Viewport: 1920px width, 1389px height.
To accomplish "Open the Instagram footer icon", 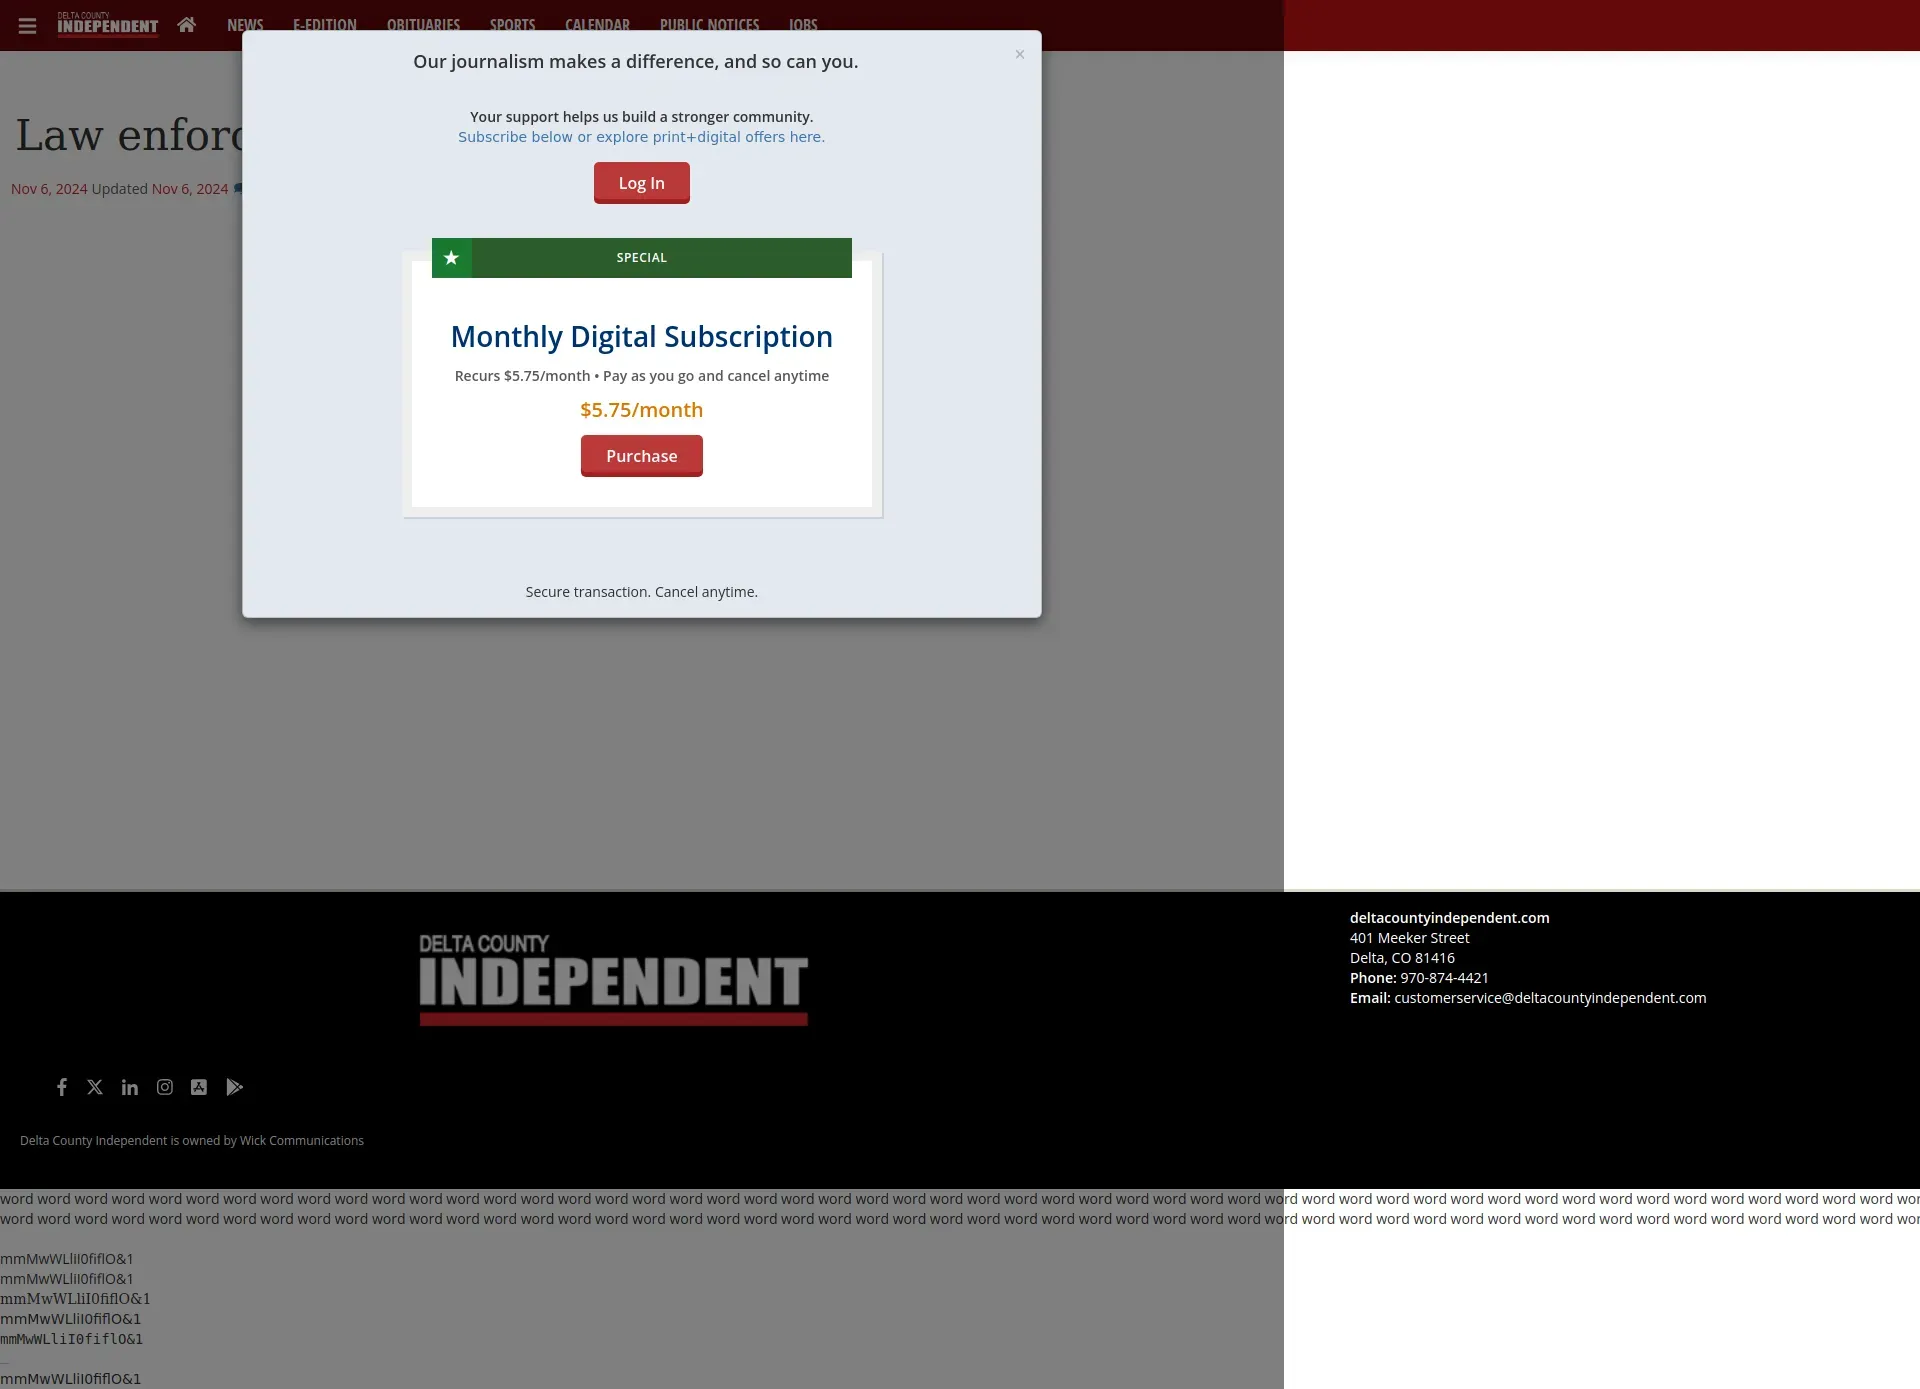I will (x=165, y=1087).
